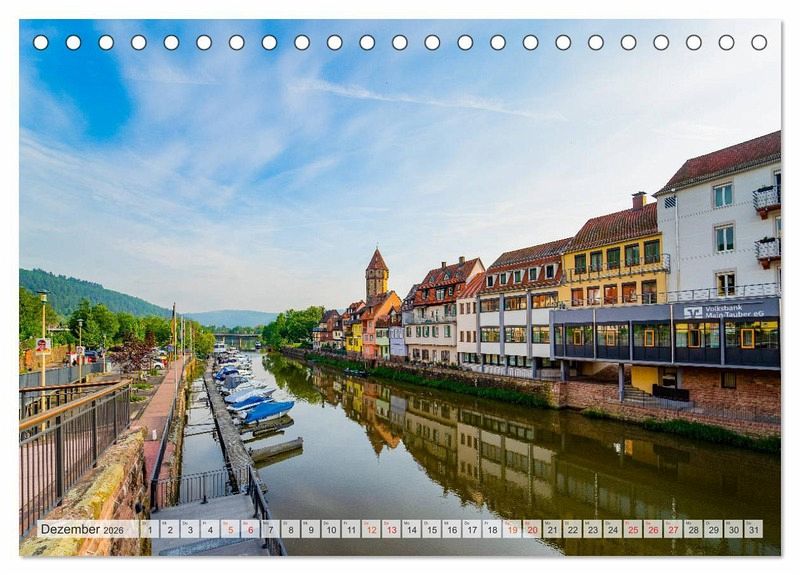The width and height of the screenshot is (800, 575).
Task: Select day 29 in the calendar strip
Action: point(714,529)
